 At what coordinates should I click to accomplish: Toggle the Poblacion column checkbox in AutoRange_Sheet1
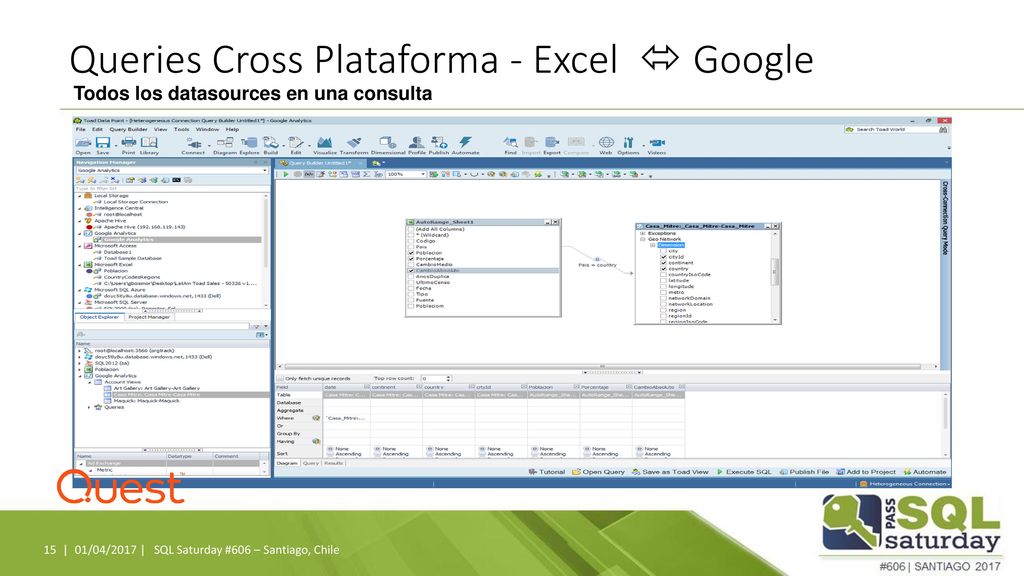pos(411,253)
